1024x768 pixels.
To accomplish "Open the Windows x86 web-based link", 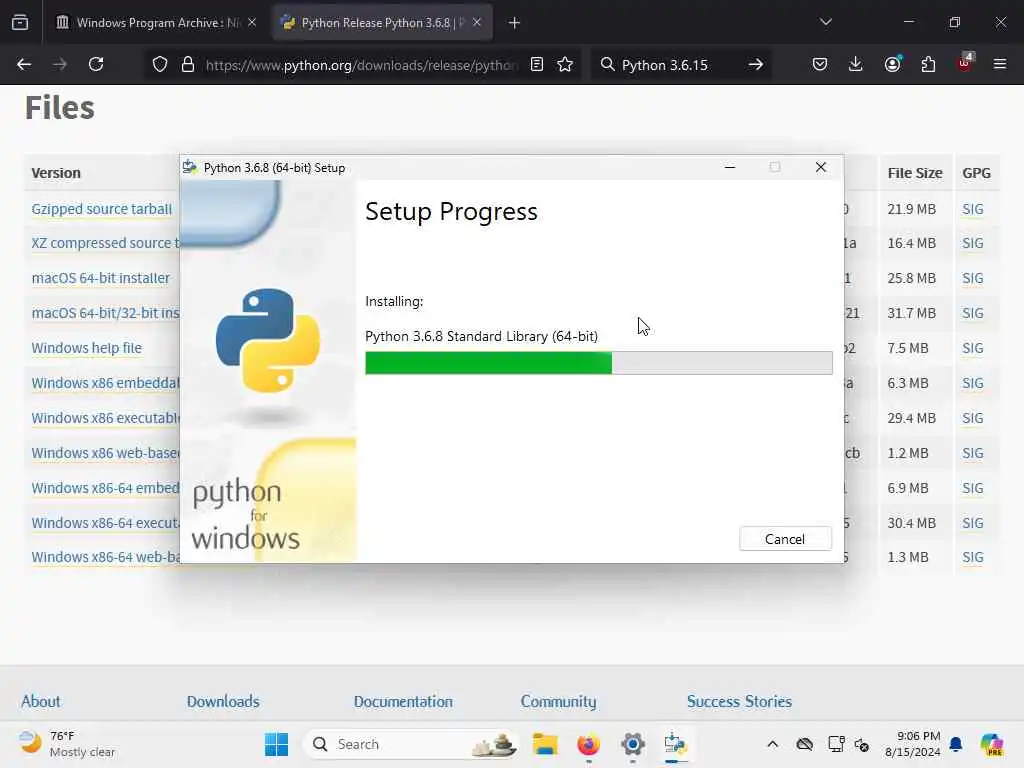I will (x=105, y=453).
